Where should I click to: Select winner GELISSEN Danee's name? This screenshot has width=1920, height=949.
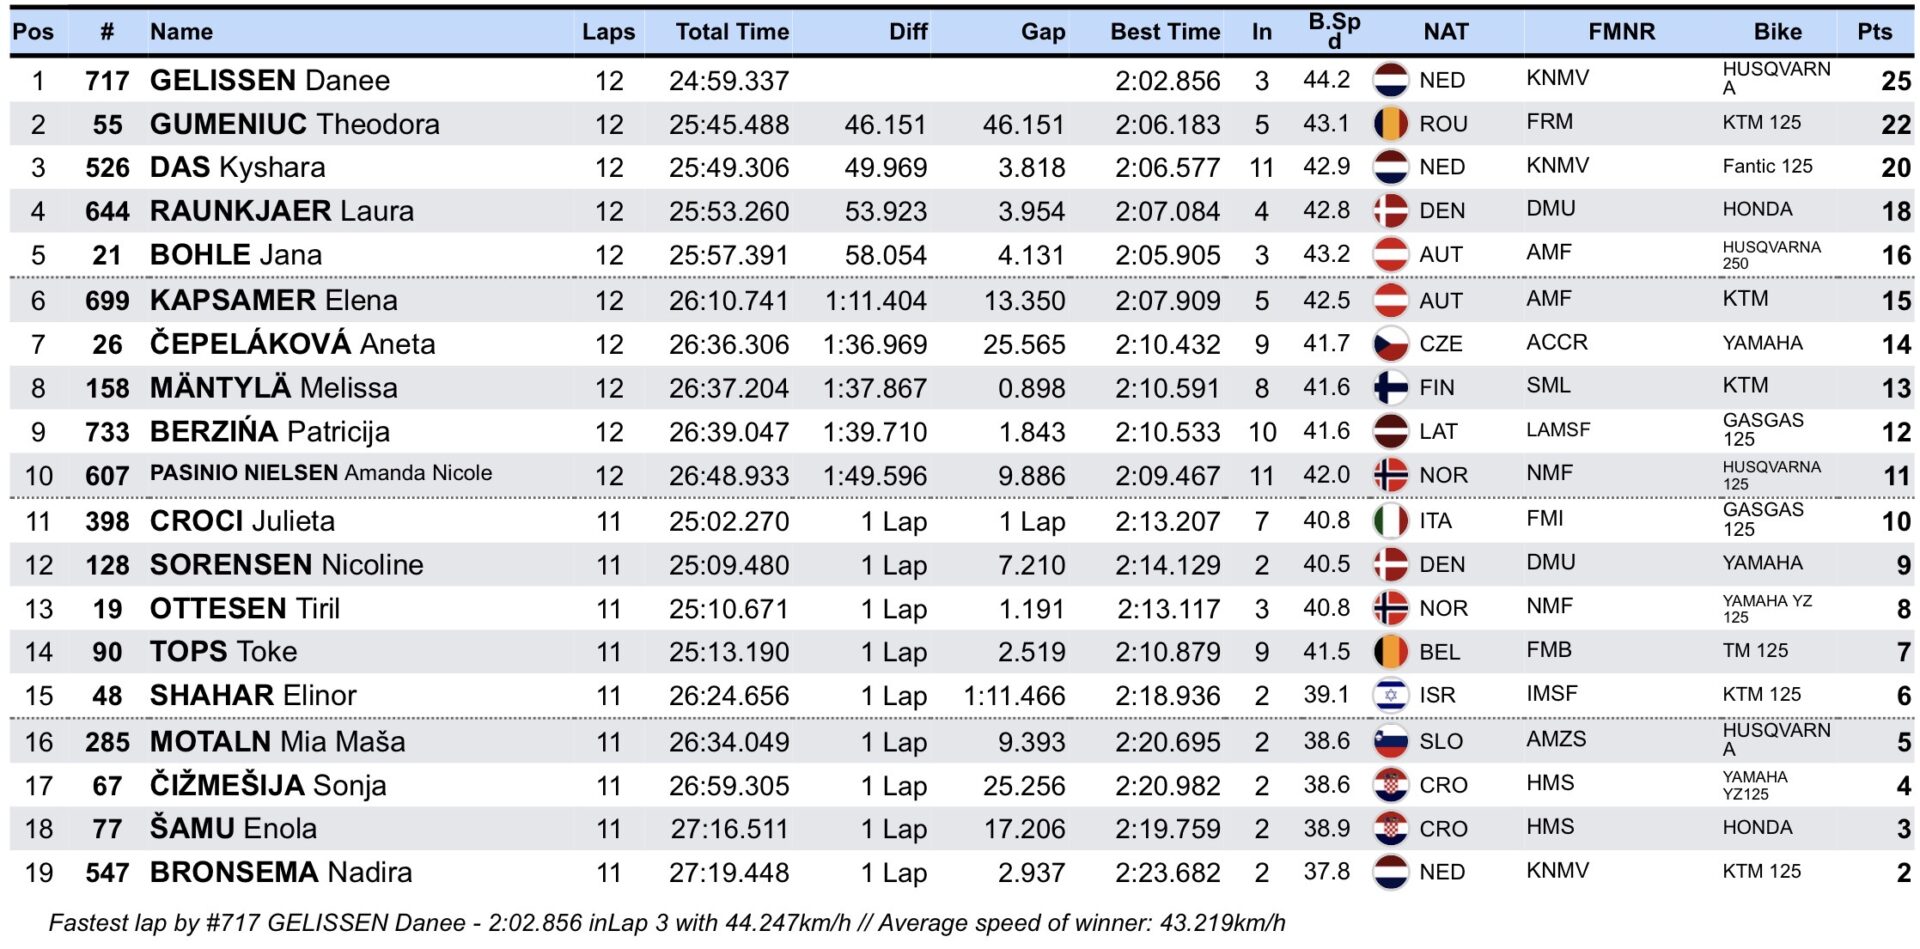point(270,81)
